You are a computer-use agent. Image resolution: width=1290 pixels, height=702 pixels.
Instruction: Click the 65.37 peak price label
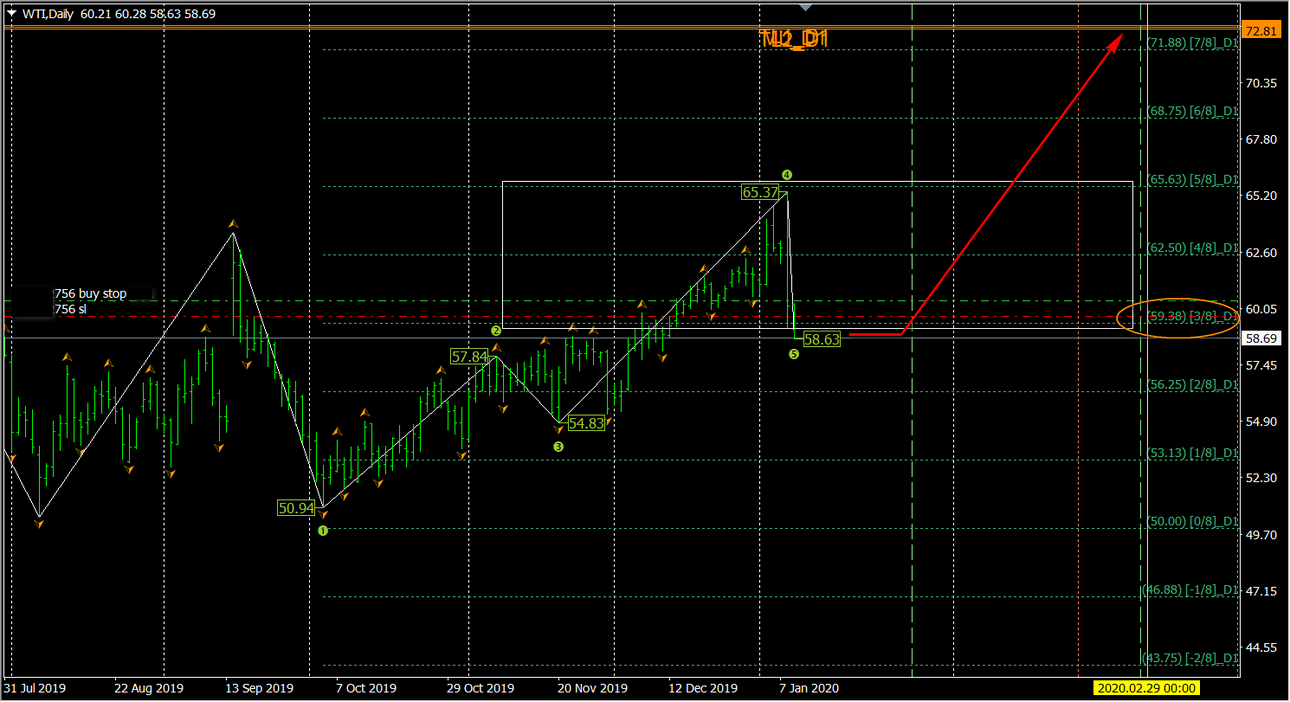[760, 192]
